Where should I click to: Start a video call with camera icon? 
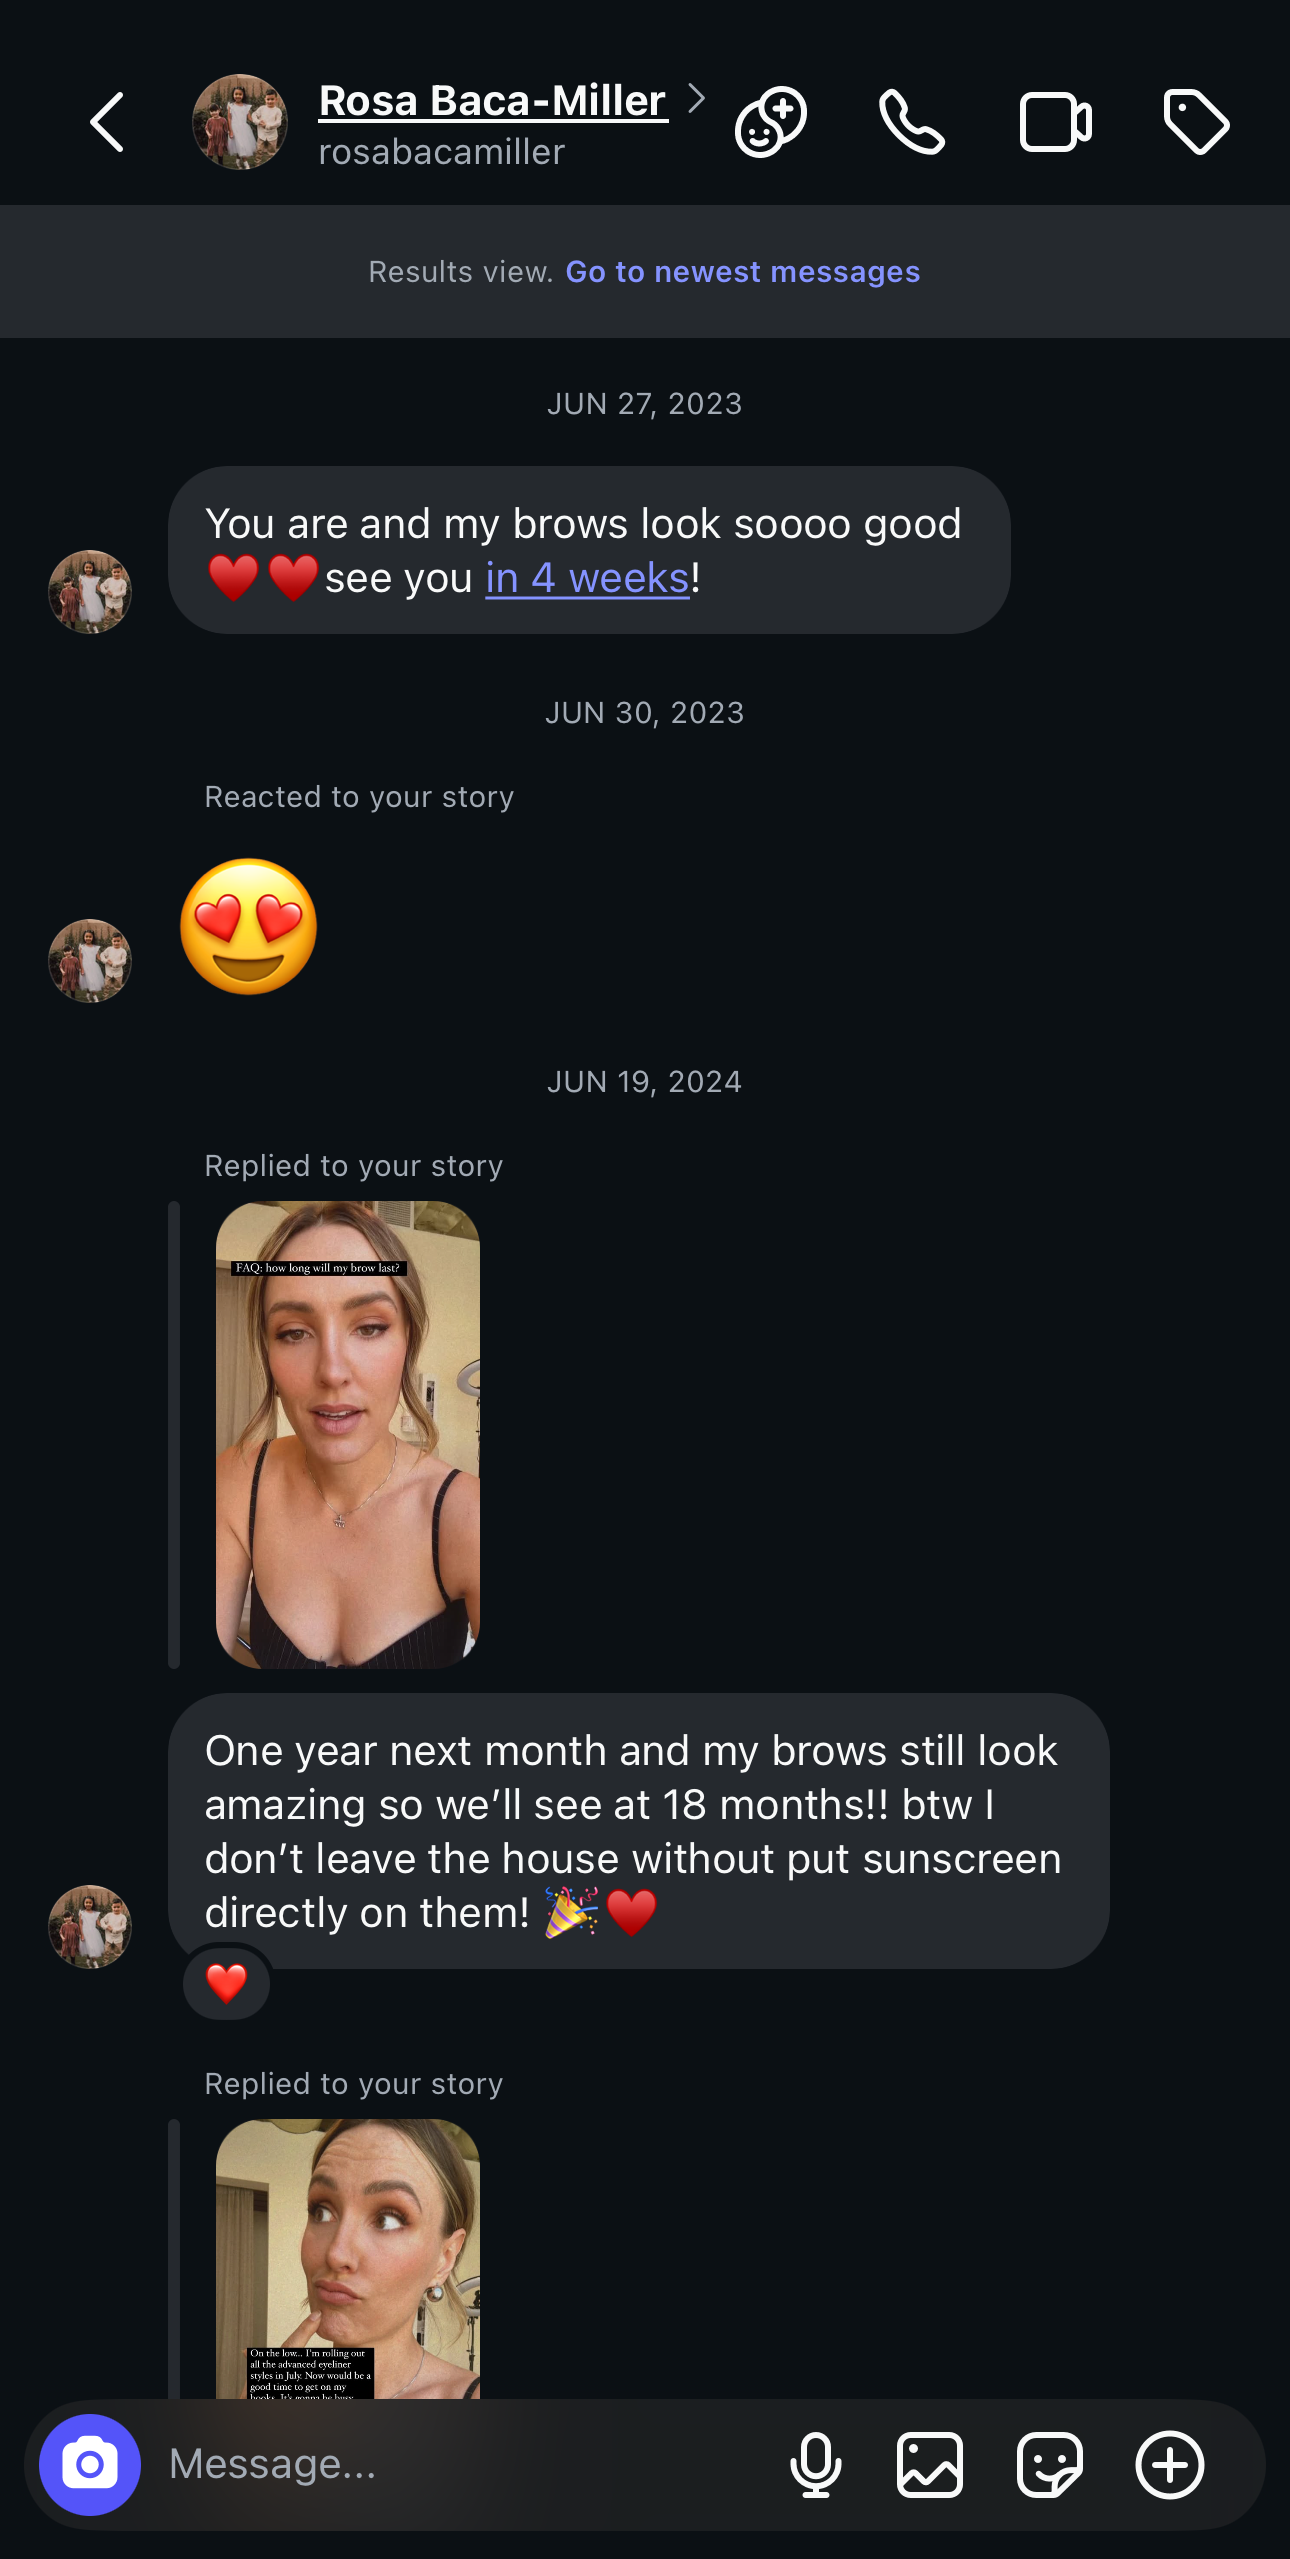[1055, 122]
